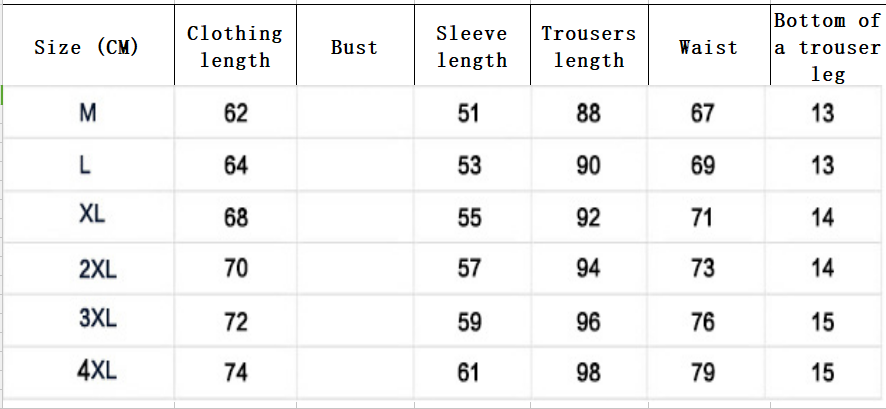Click the empty Bust cell for size L
This screenshot has height=409, width=886.
pyautogui.click(x=355, y=165)
